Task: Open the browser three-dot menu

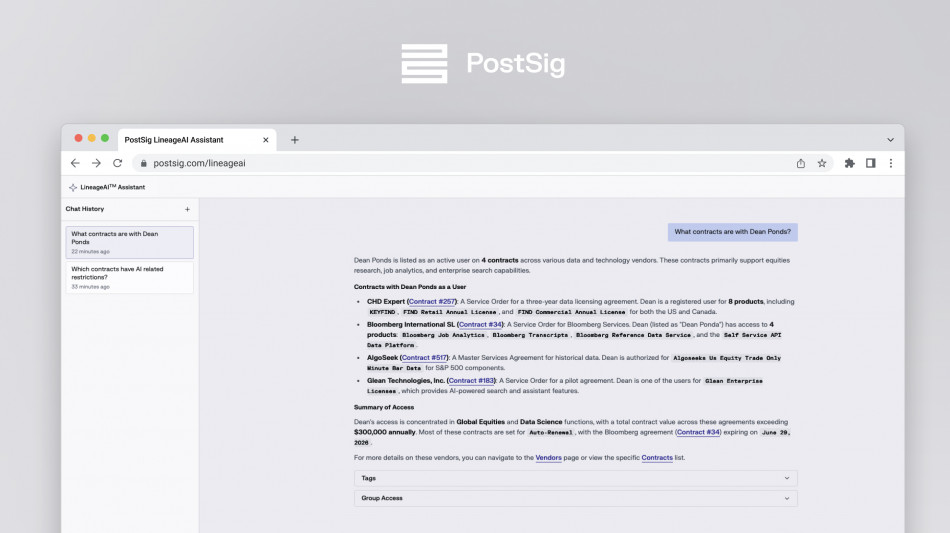Action: coord(890,163)
